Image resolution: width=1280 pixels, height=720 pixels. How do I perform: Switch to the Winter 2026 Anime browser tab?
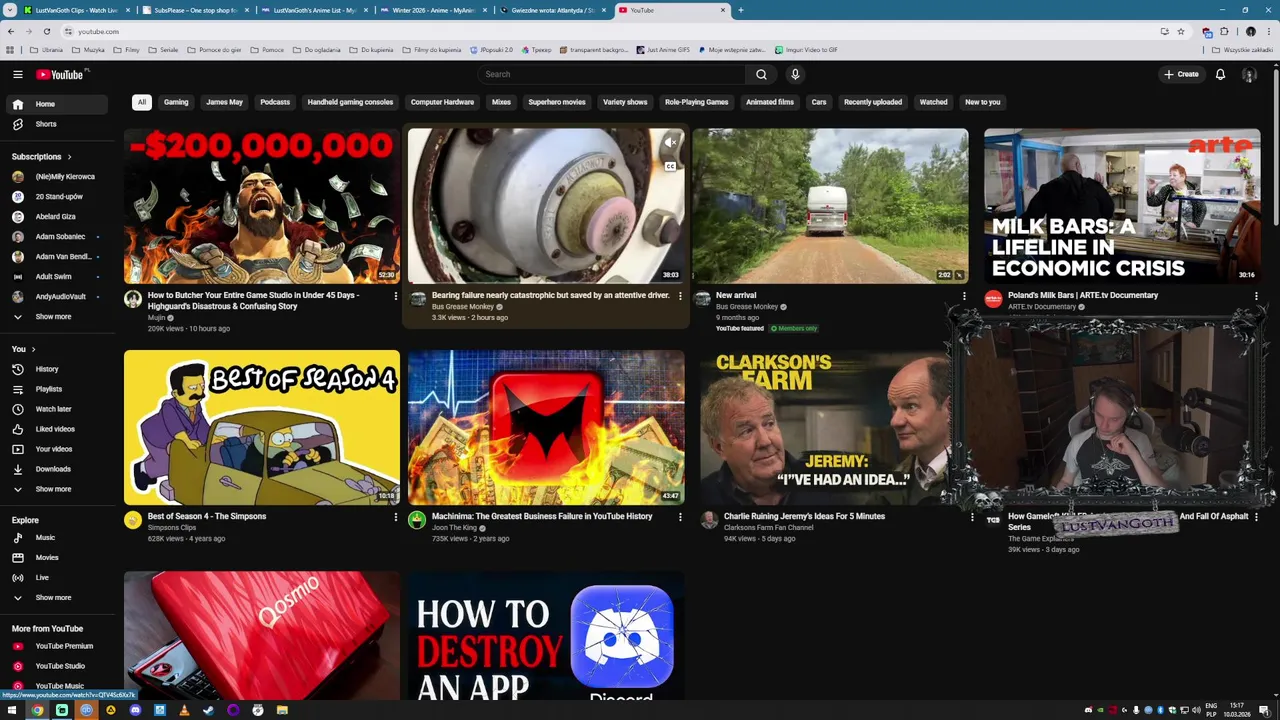(432, 10)
